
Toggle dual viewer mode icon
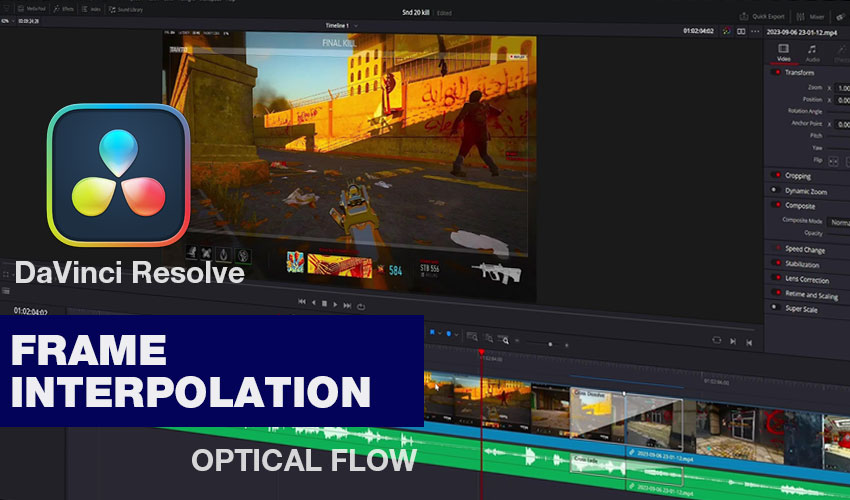click(x=741, y=31)
